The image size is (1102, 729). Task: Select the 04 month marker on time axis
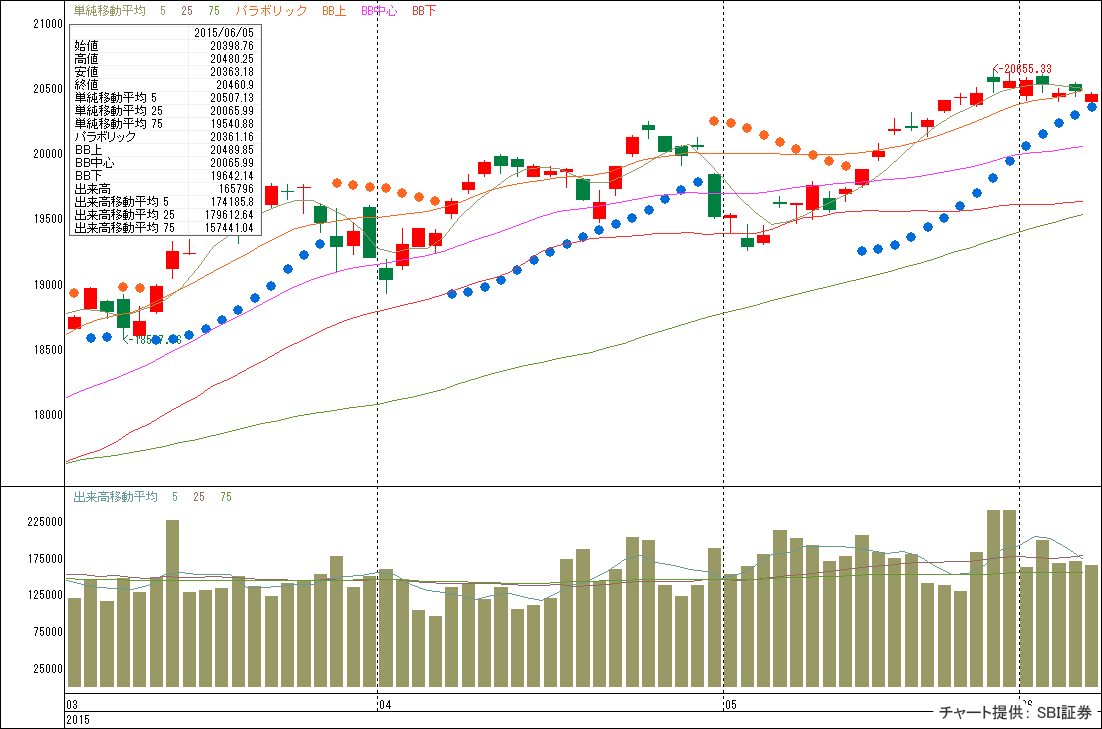coord(385,705)
